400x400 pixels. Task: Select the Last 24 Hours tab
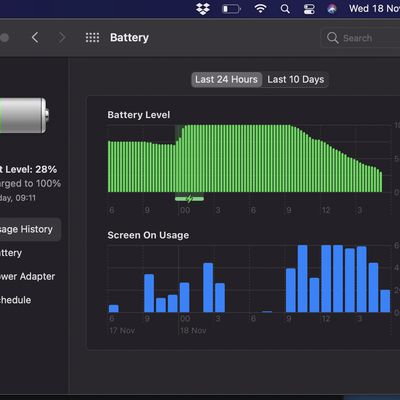click(x=226, y=80)
